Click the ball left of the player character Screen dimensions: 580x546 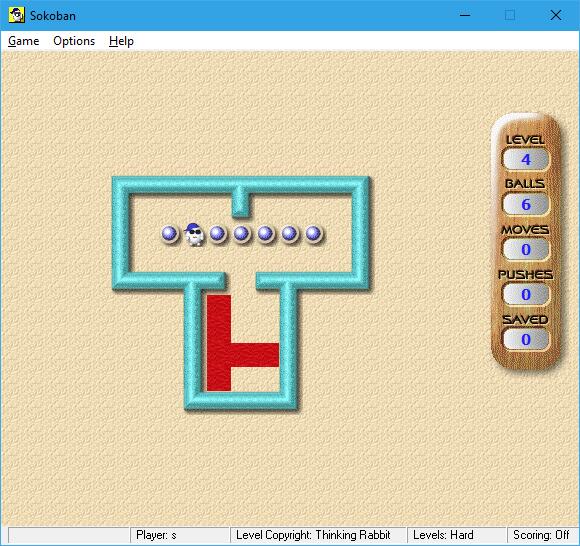170,234
